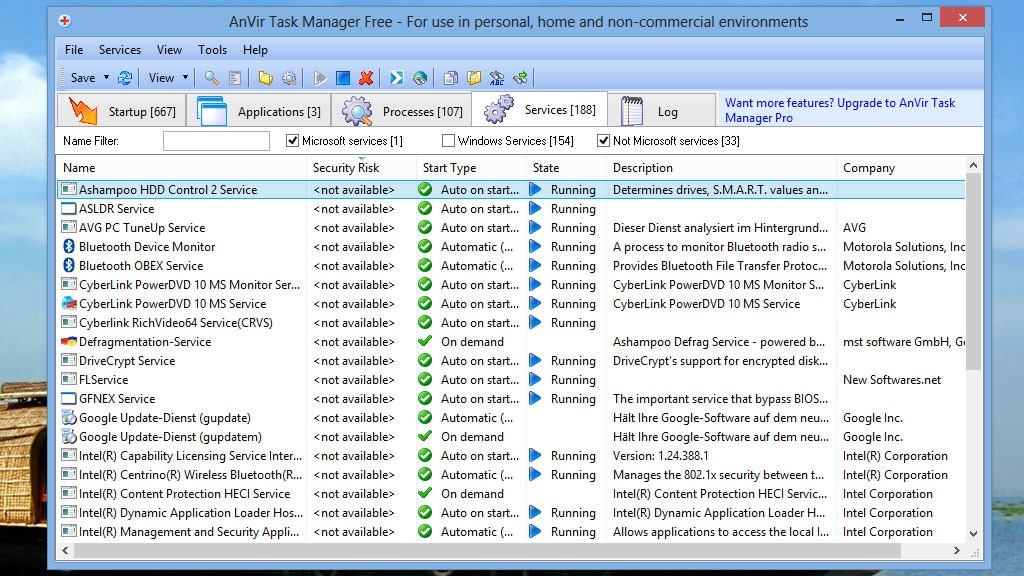Click the red cross app icon in title bar
The height and width of the screenshot is (576, 1024).
65,21
